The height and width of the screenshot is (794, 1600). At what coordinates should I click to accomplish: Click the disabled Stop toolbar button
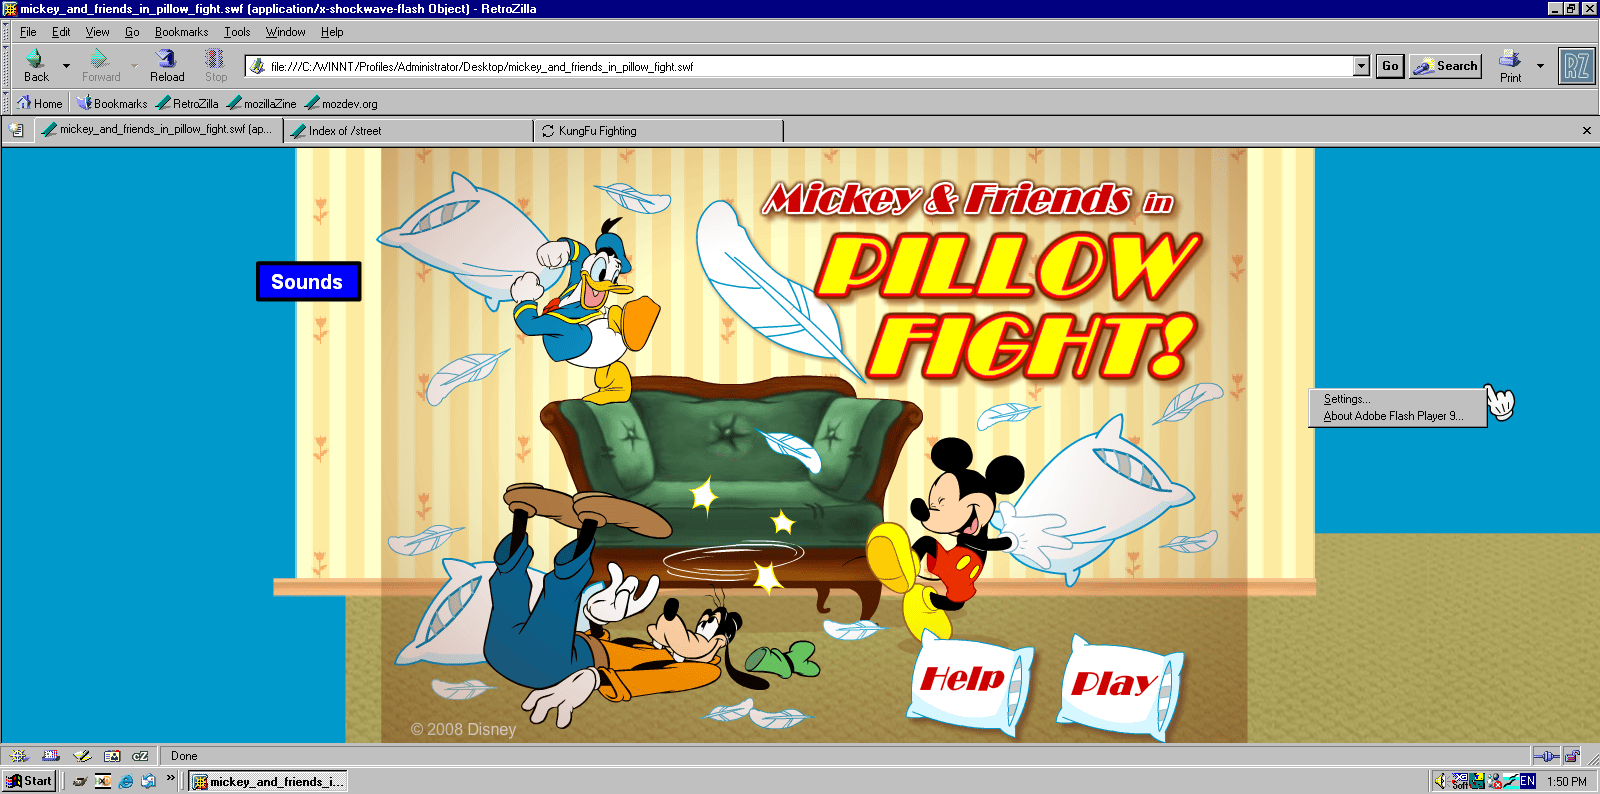216,66
